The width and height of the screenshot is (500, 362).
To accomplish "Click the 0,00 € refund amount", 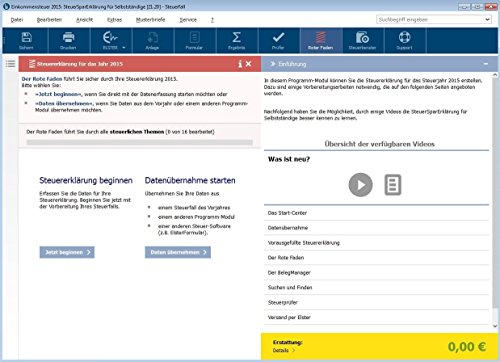I will click(x=467, y=347).
